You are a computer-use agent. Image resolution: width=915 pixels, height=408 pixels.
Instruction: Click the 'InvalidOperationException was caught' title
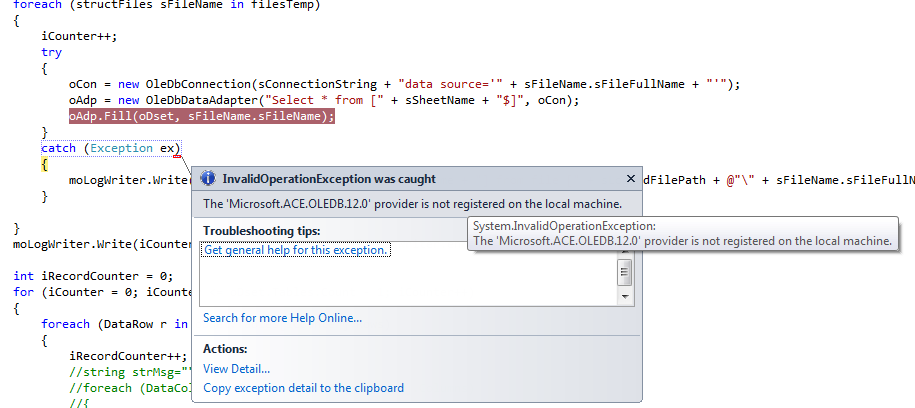[x=329, y=179]
